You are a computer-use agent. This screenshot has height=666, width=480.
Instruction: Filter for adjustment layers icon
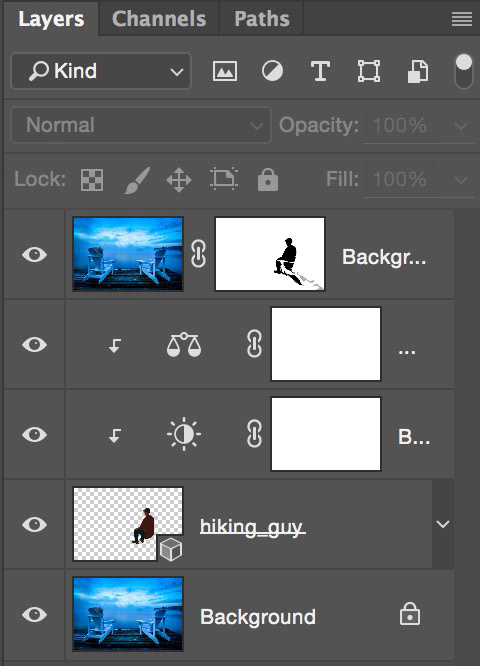[272, 71]
